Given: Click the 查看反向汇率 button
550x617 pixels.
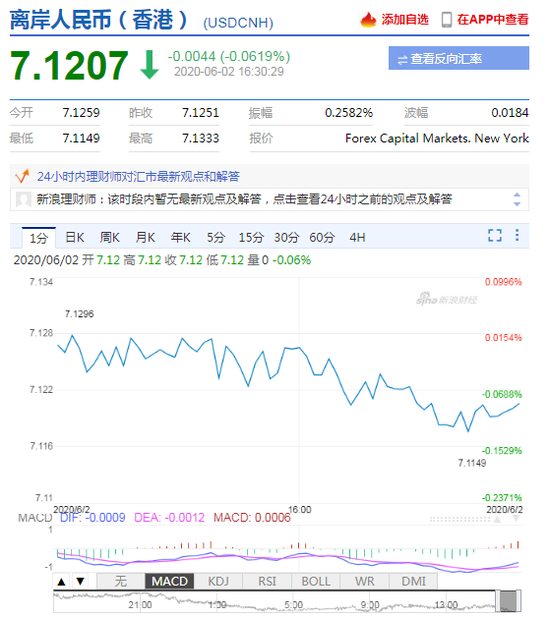Looking at the screenshot, I should (459, 58).
